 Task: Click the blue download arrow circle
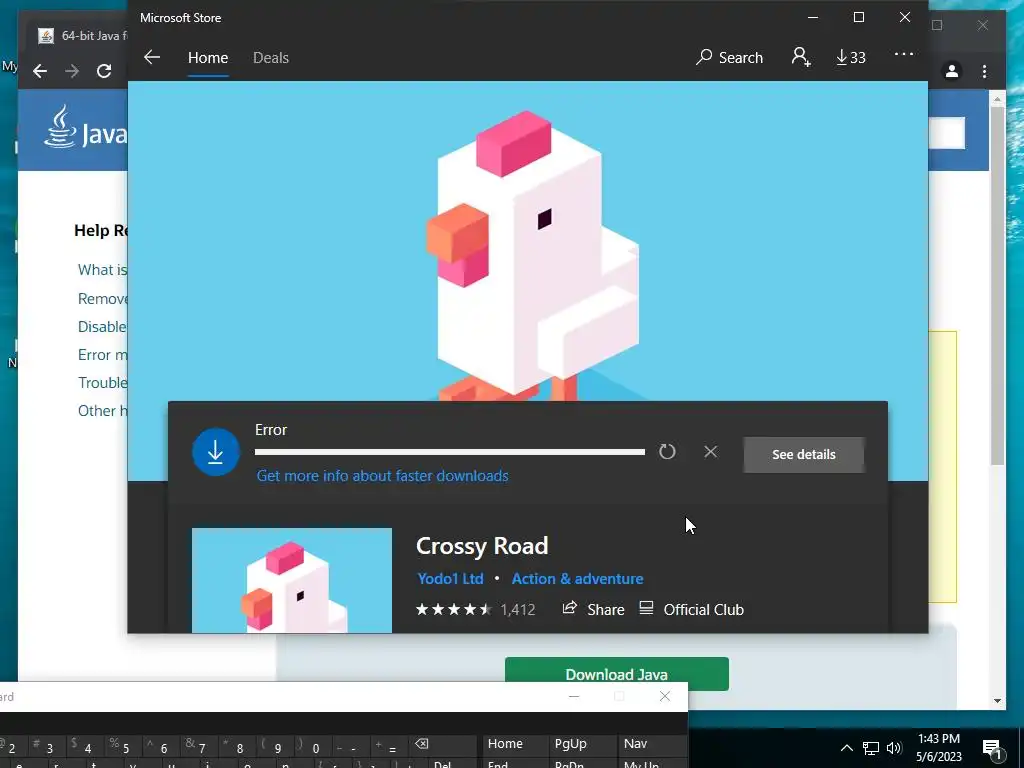coord(216,452)
